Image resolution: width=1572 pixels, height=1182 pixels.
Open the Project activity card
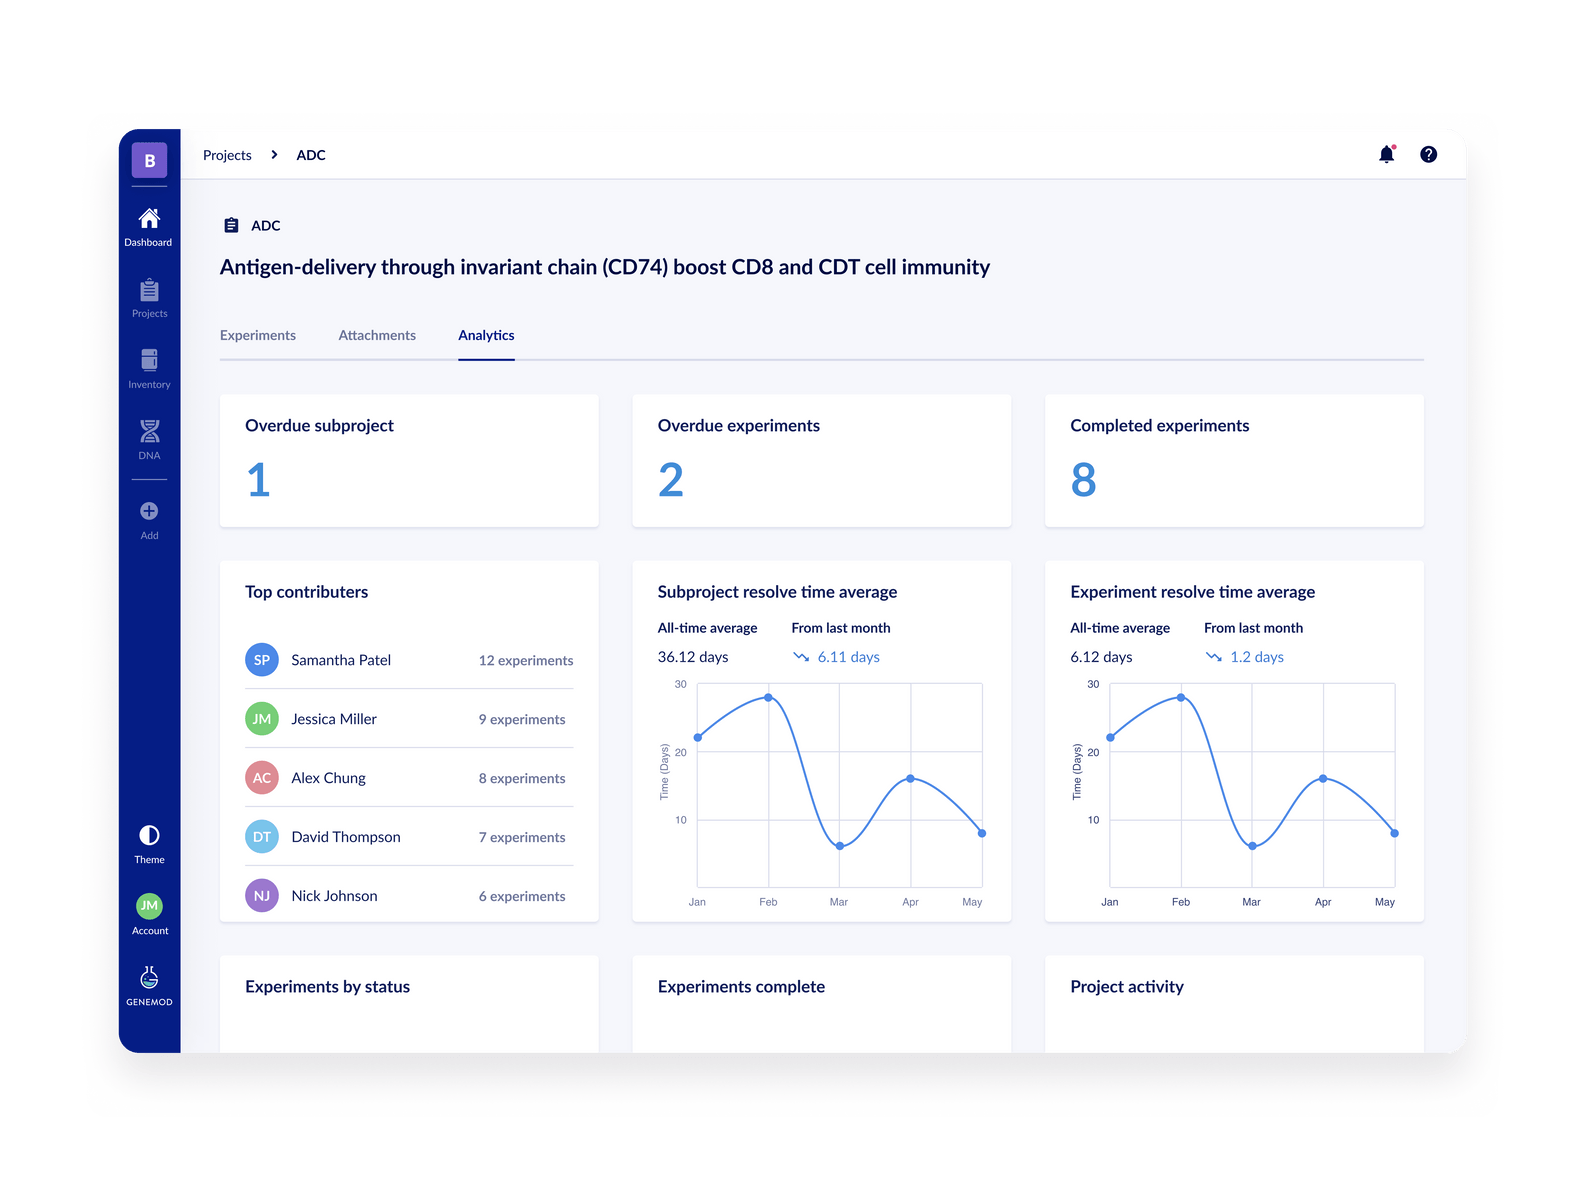coord(1234,1004)
